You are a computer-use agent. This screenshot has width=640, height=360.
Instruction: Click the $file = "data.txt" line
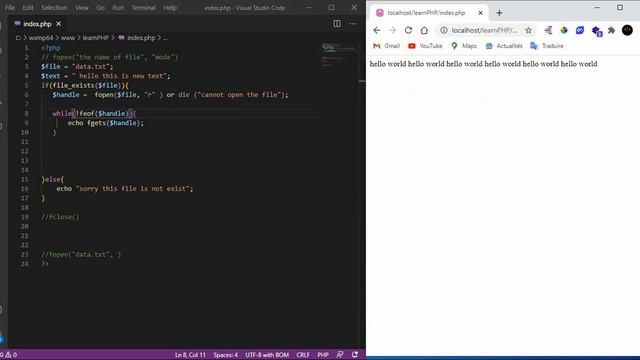click(77, 67)
